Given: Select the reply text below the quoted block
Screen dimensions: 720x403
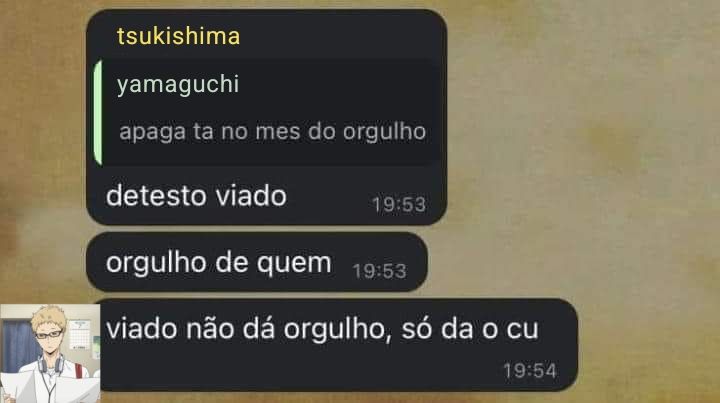Looking at the screenshot, I should coord(196,196).
